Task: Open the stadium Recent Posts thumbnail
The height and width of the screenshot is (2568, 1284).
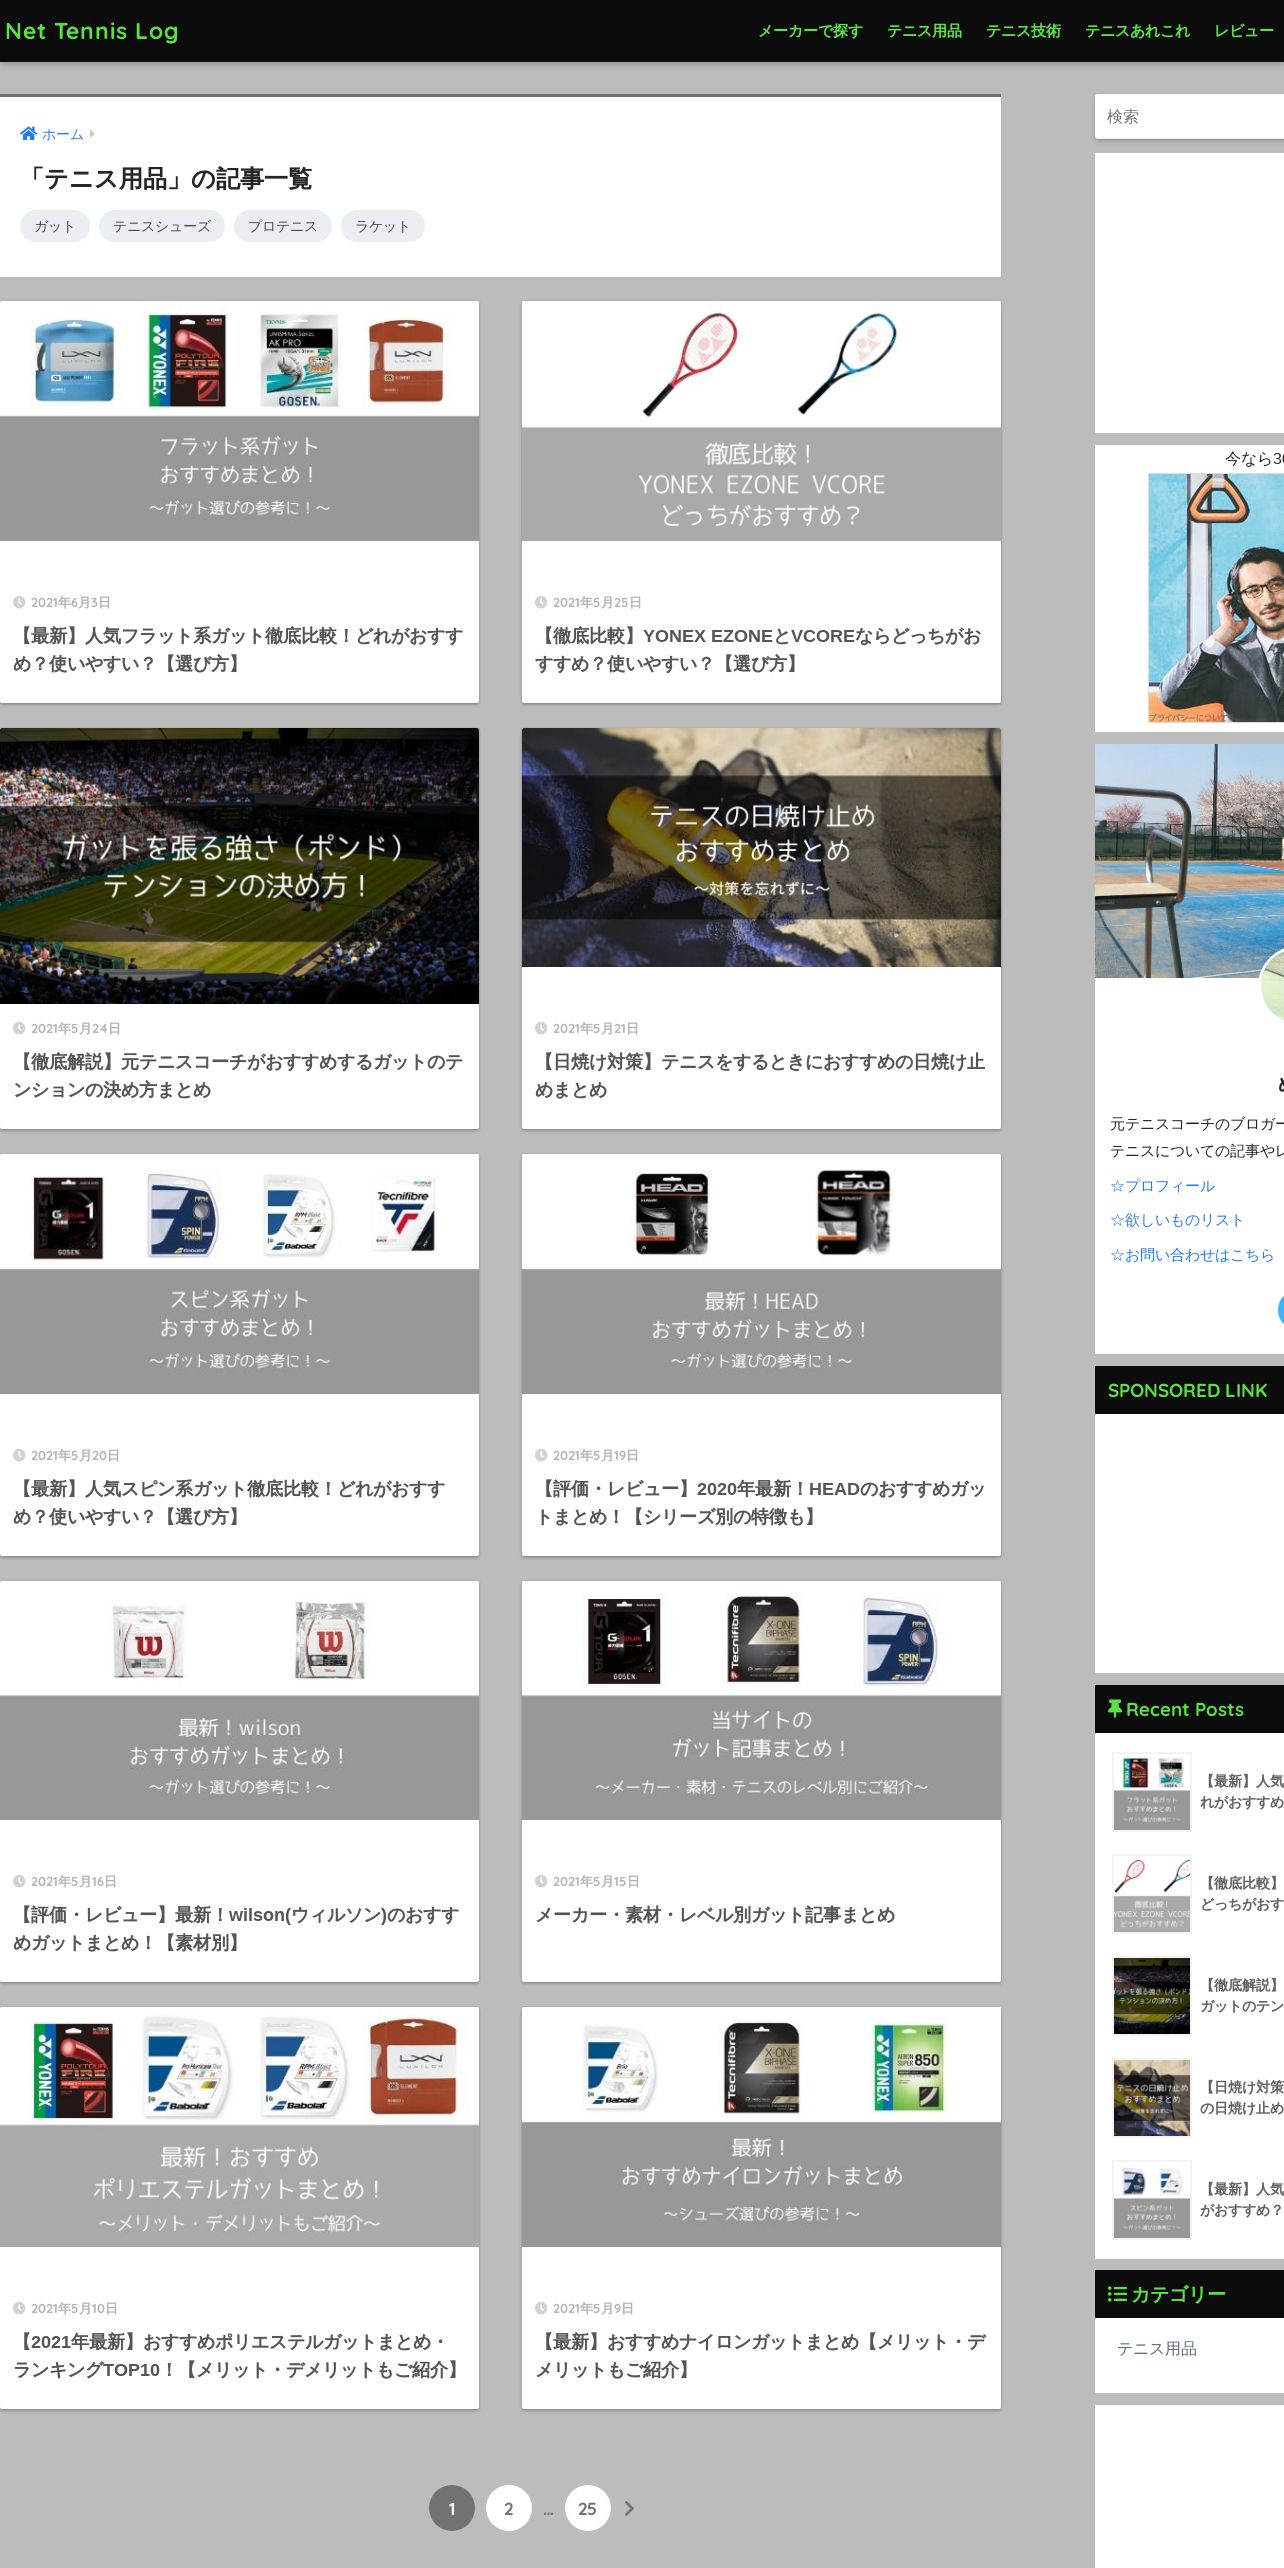Action: point(1152,1995)
